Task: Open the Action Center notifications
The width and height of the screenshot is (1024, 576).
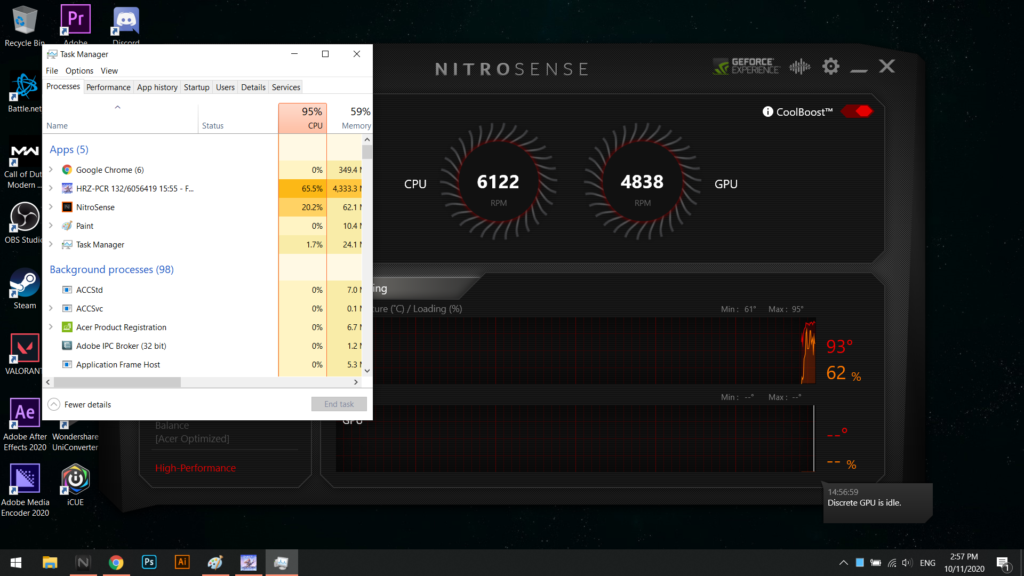Action: tap(1003, 563)
